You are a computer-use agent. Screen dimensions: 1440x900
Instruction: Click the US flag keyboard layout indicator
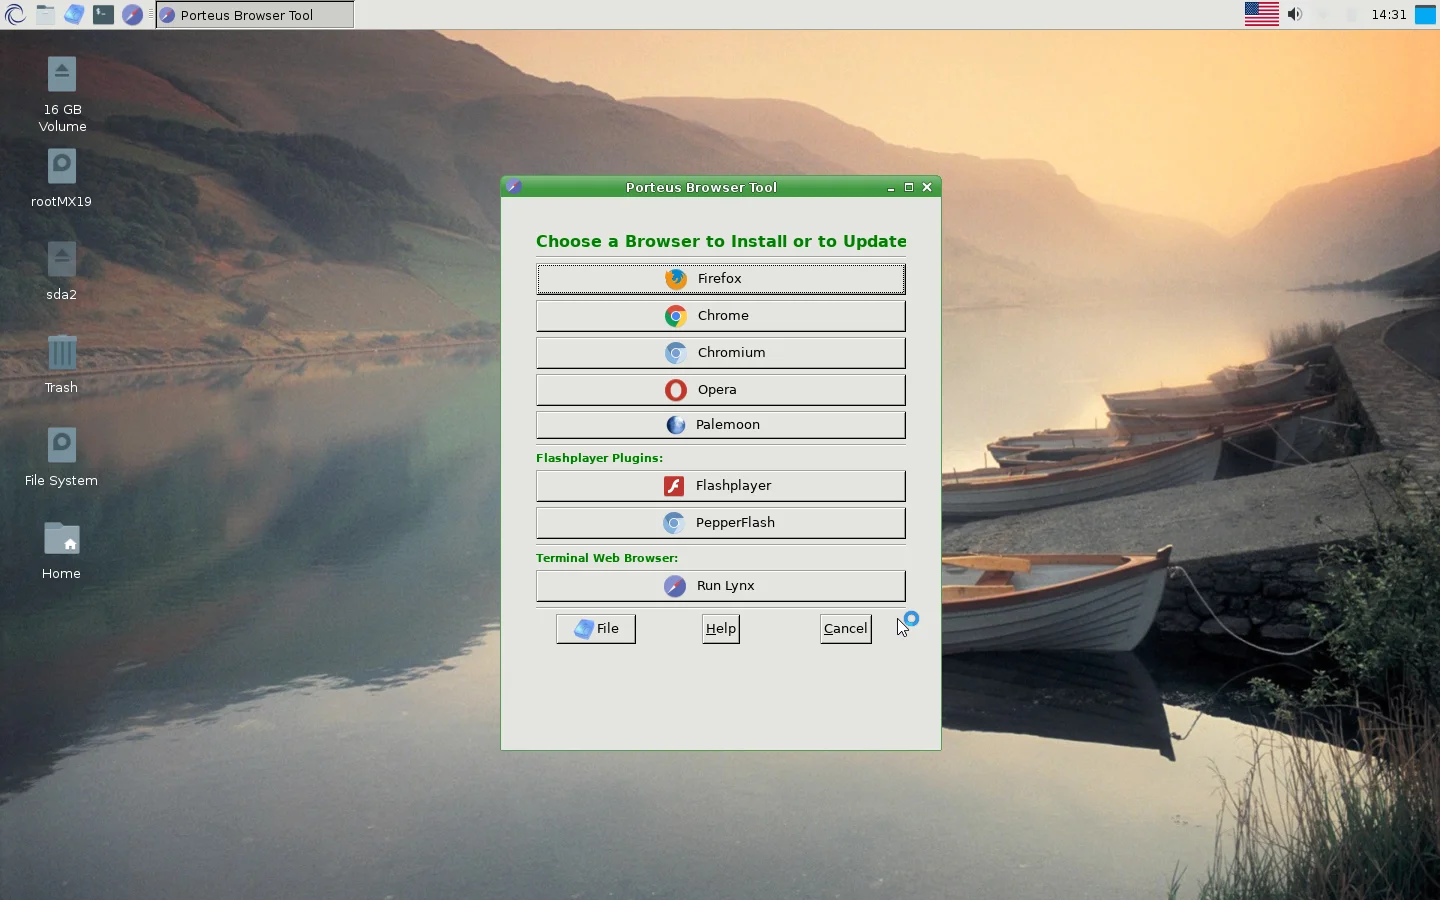pyautogui.click(x=1261, y=15)
